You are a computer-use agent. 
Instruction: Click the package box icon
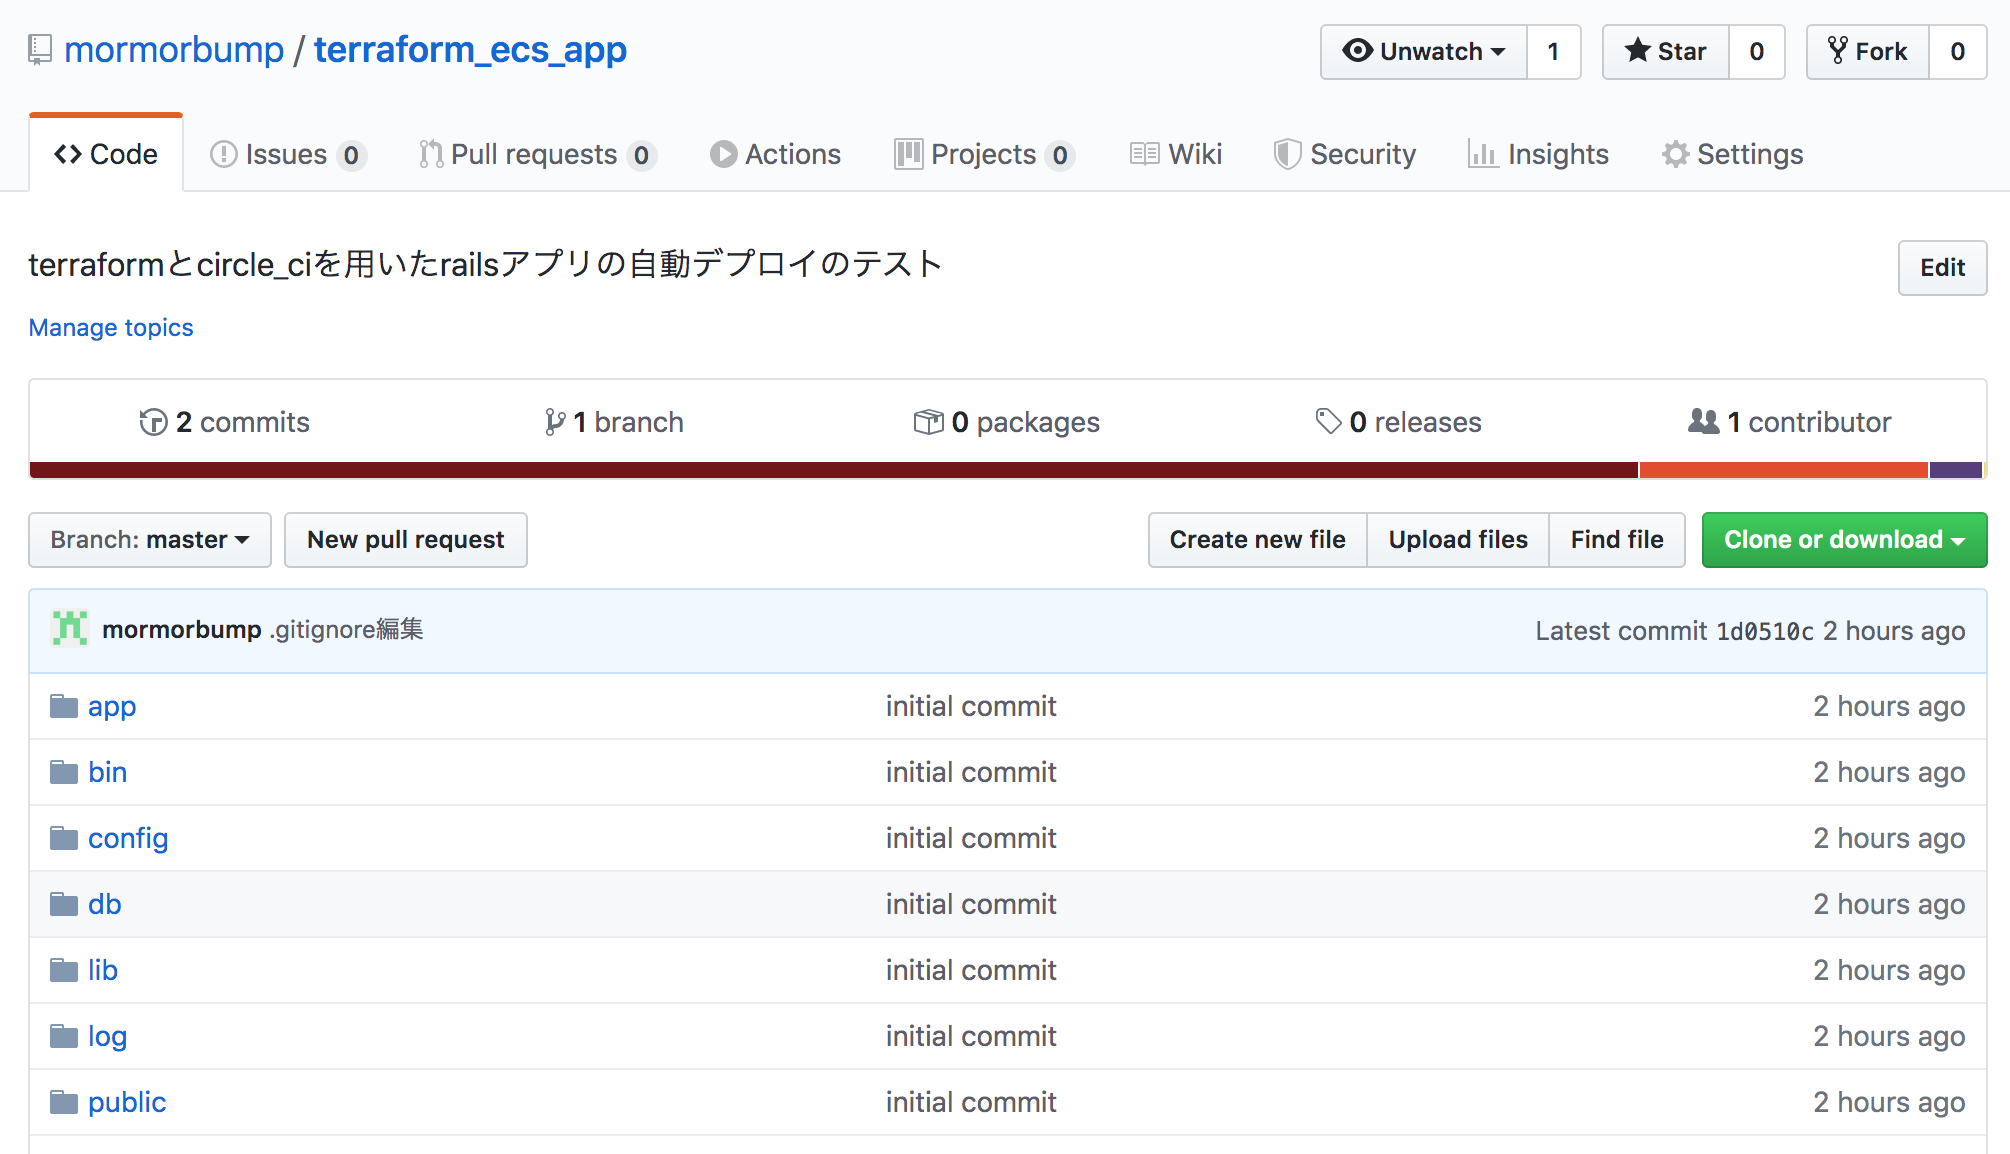tap(928, 422)
